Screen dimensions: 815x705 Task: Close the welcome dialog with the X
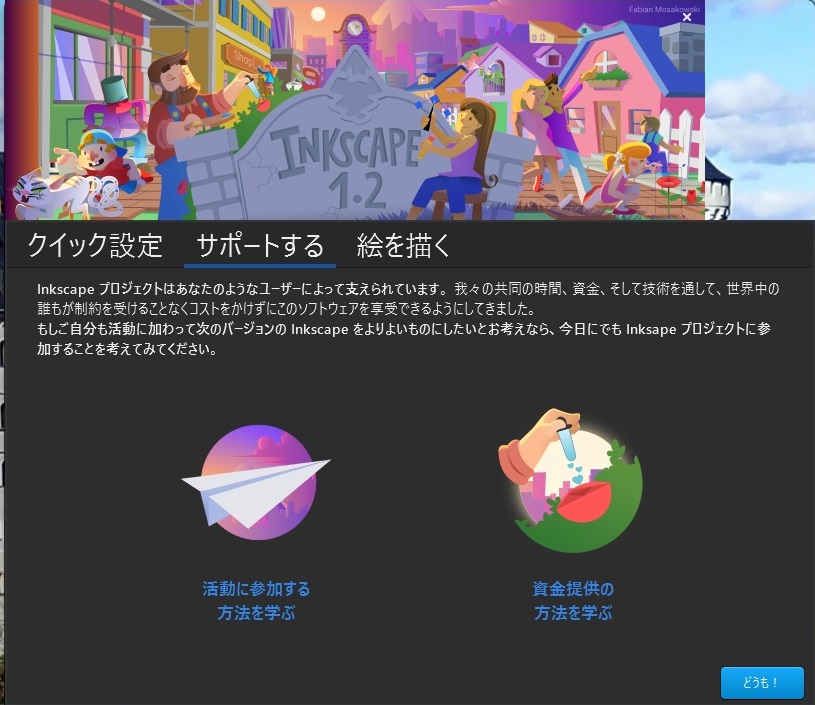coord(687,17)
